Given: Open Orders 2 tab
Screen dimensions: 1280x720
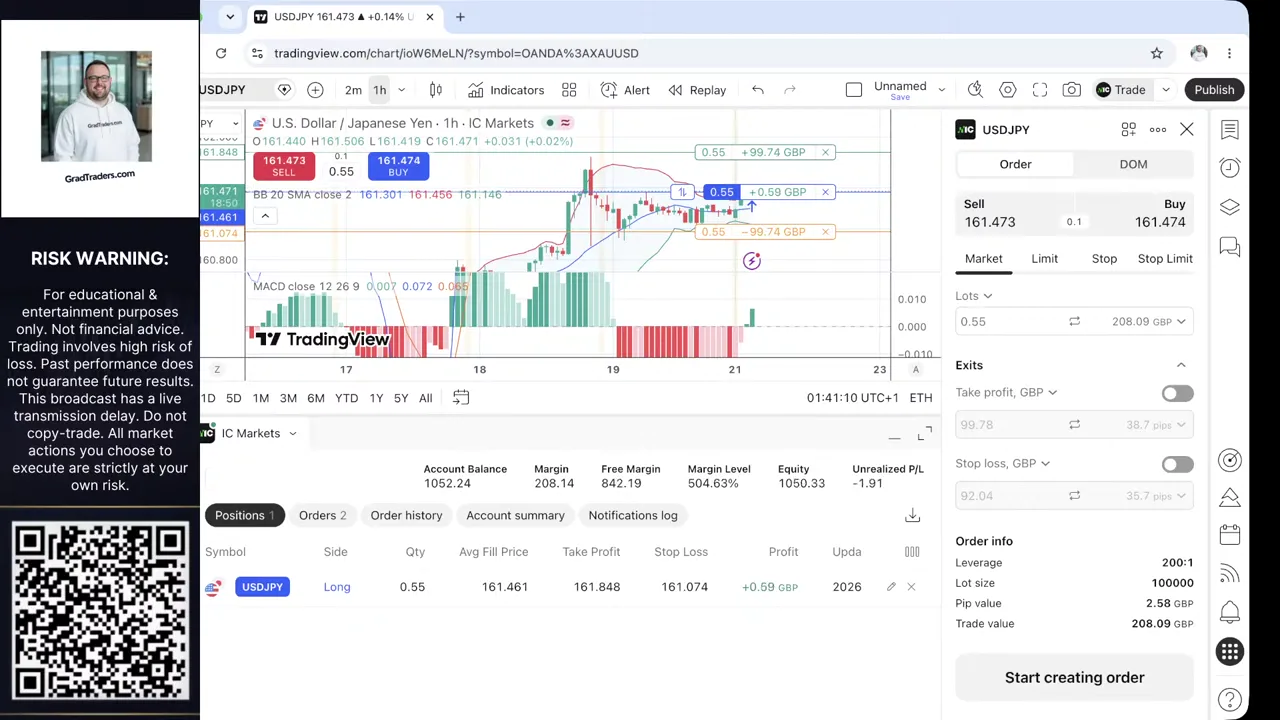Looking at the screenshot, I should [322, 516].
